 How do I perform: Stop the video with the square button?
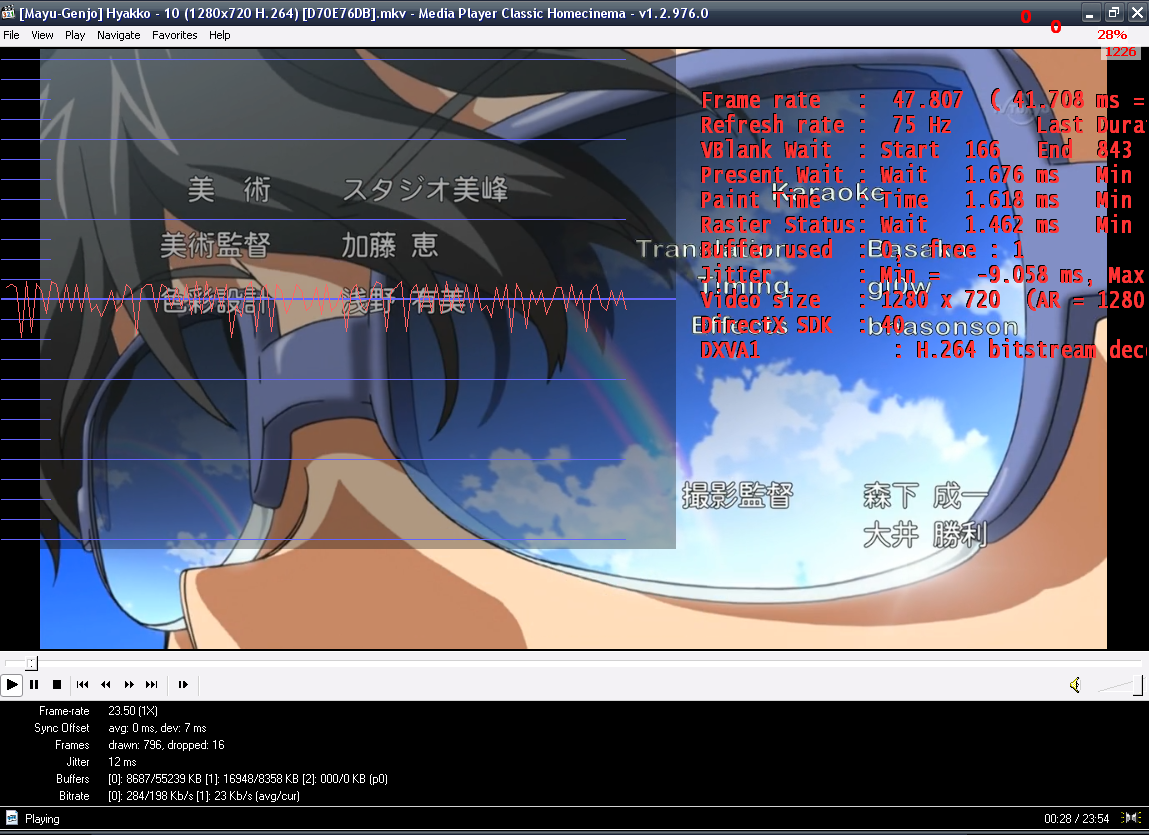pyautogui.click(x=57, y=685)
